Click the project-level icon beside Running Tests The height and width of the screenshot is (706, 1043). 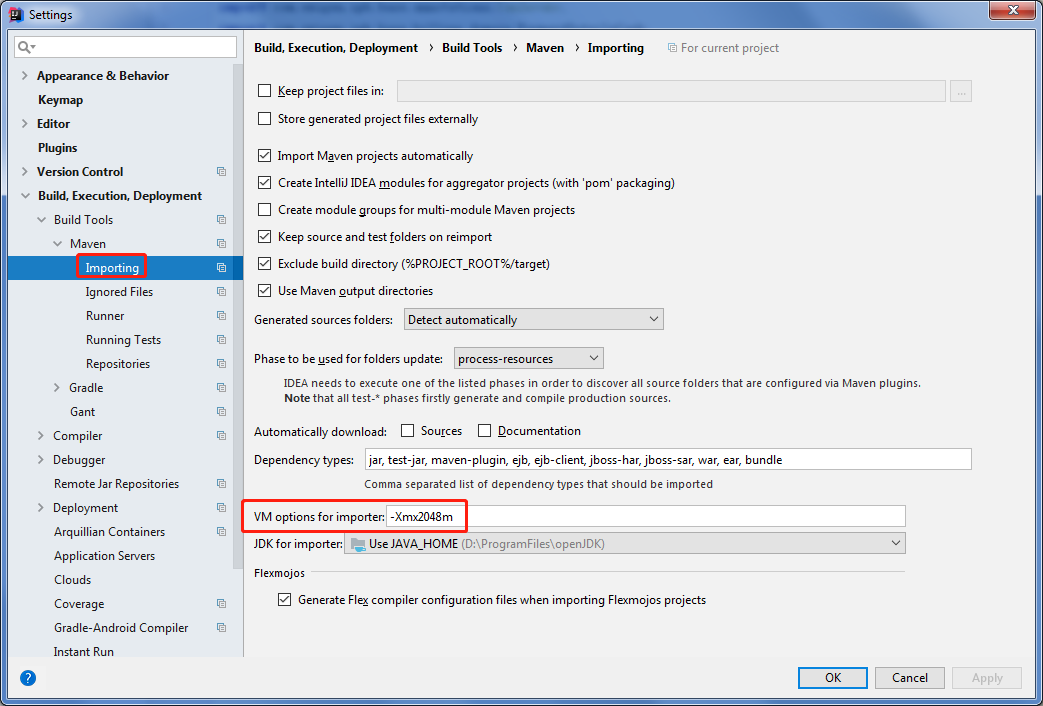pos(222,339)
